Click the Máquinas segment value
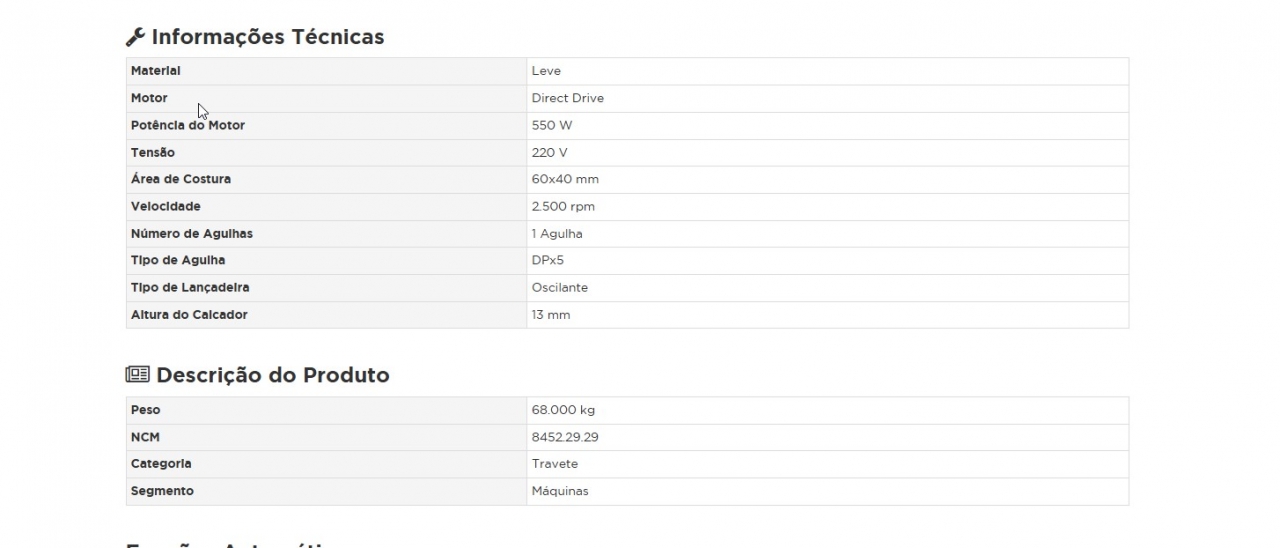 [560, 491]
